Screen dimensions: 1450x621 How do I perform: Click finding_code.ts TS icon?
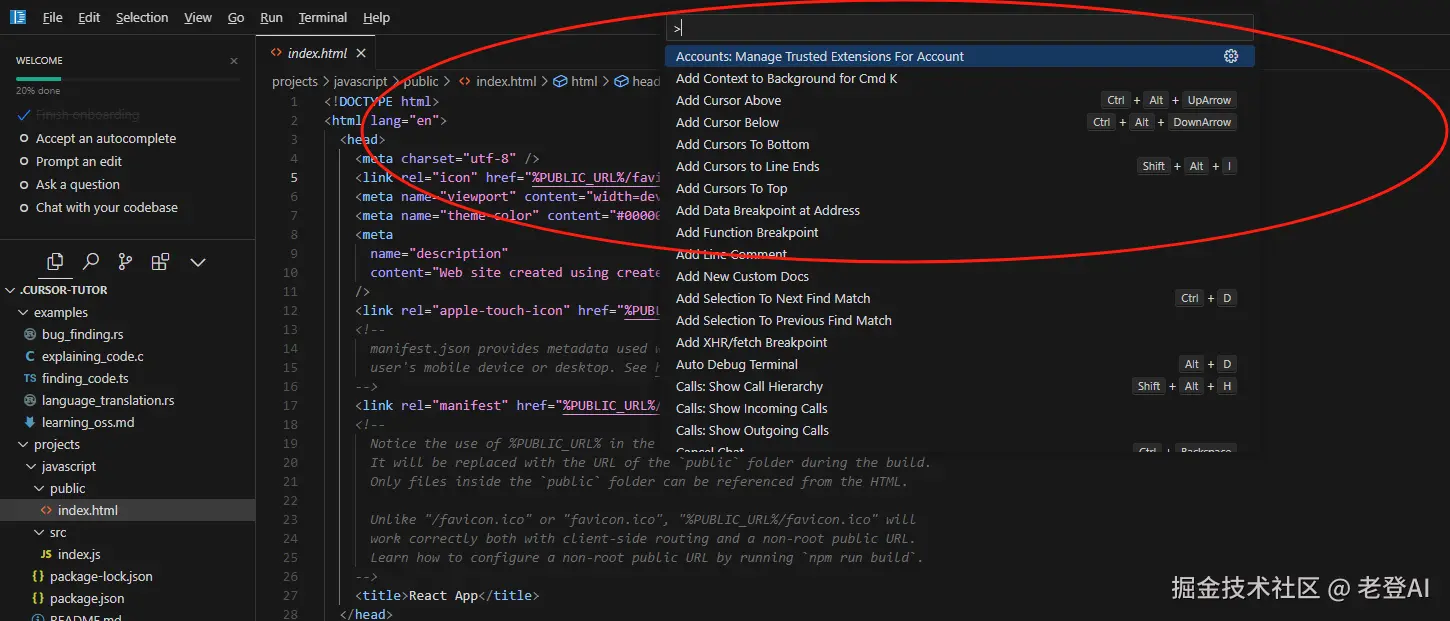(30, 378)
